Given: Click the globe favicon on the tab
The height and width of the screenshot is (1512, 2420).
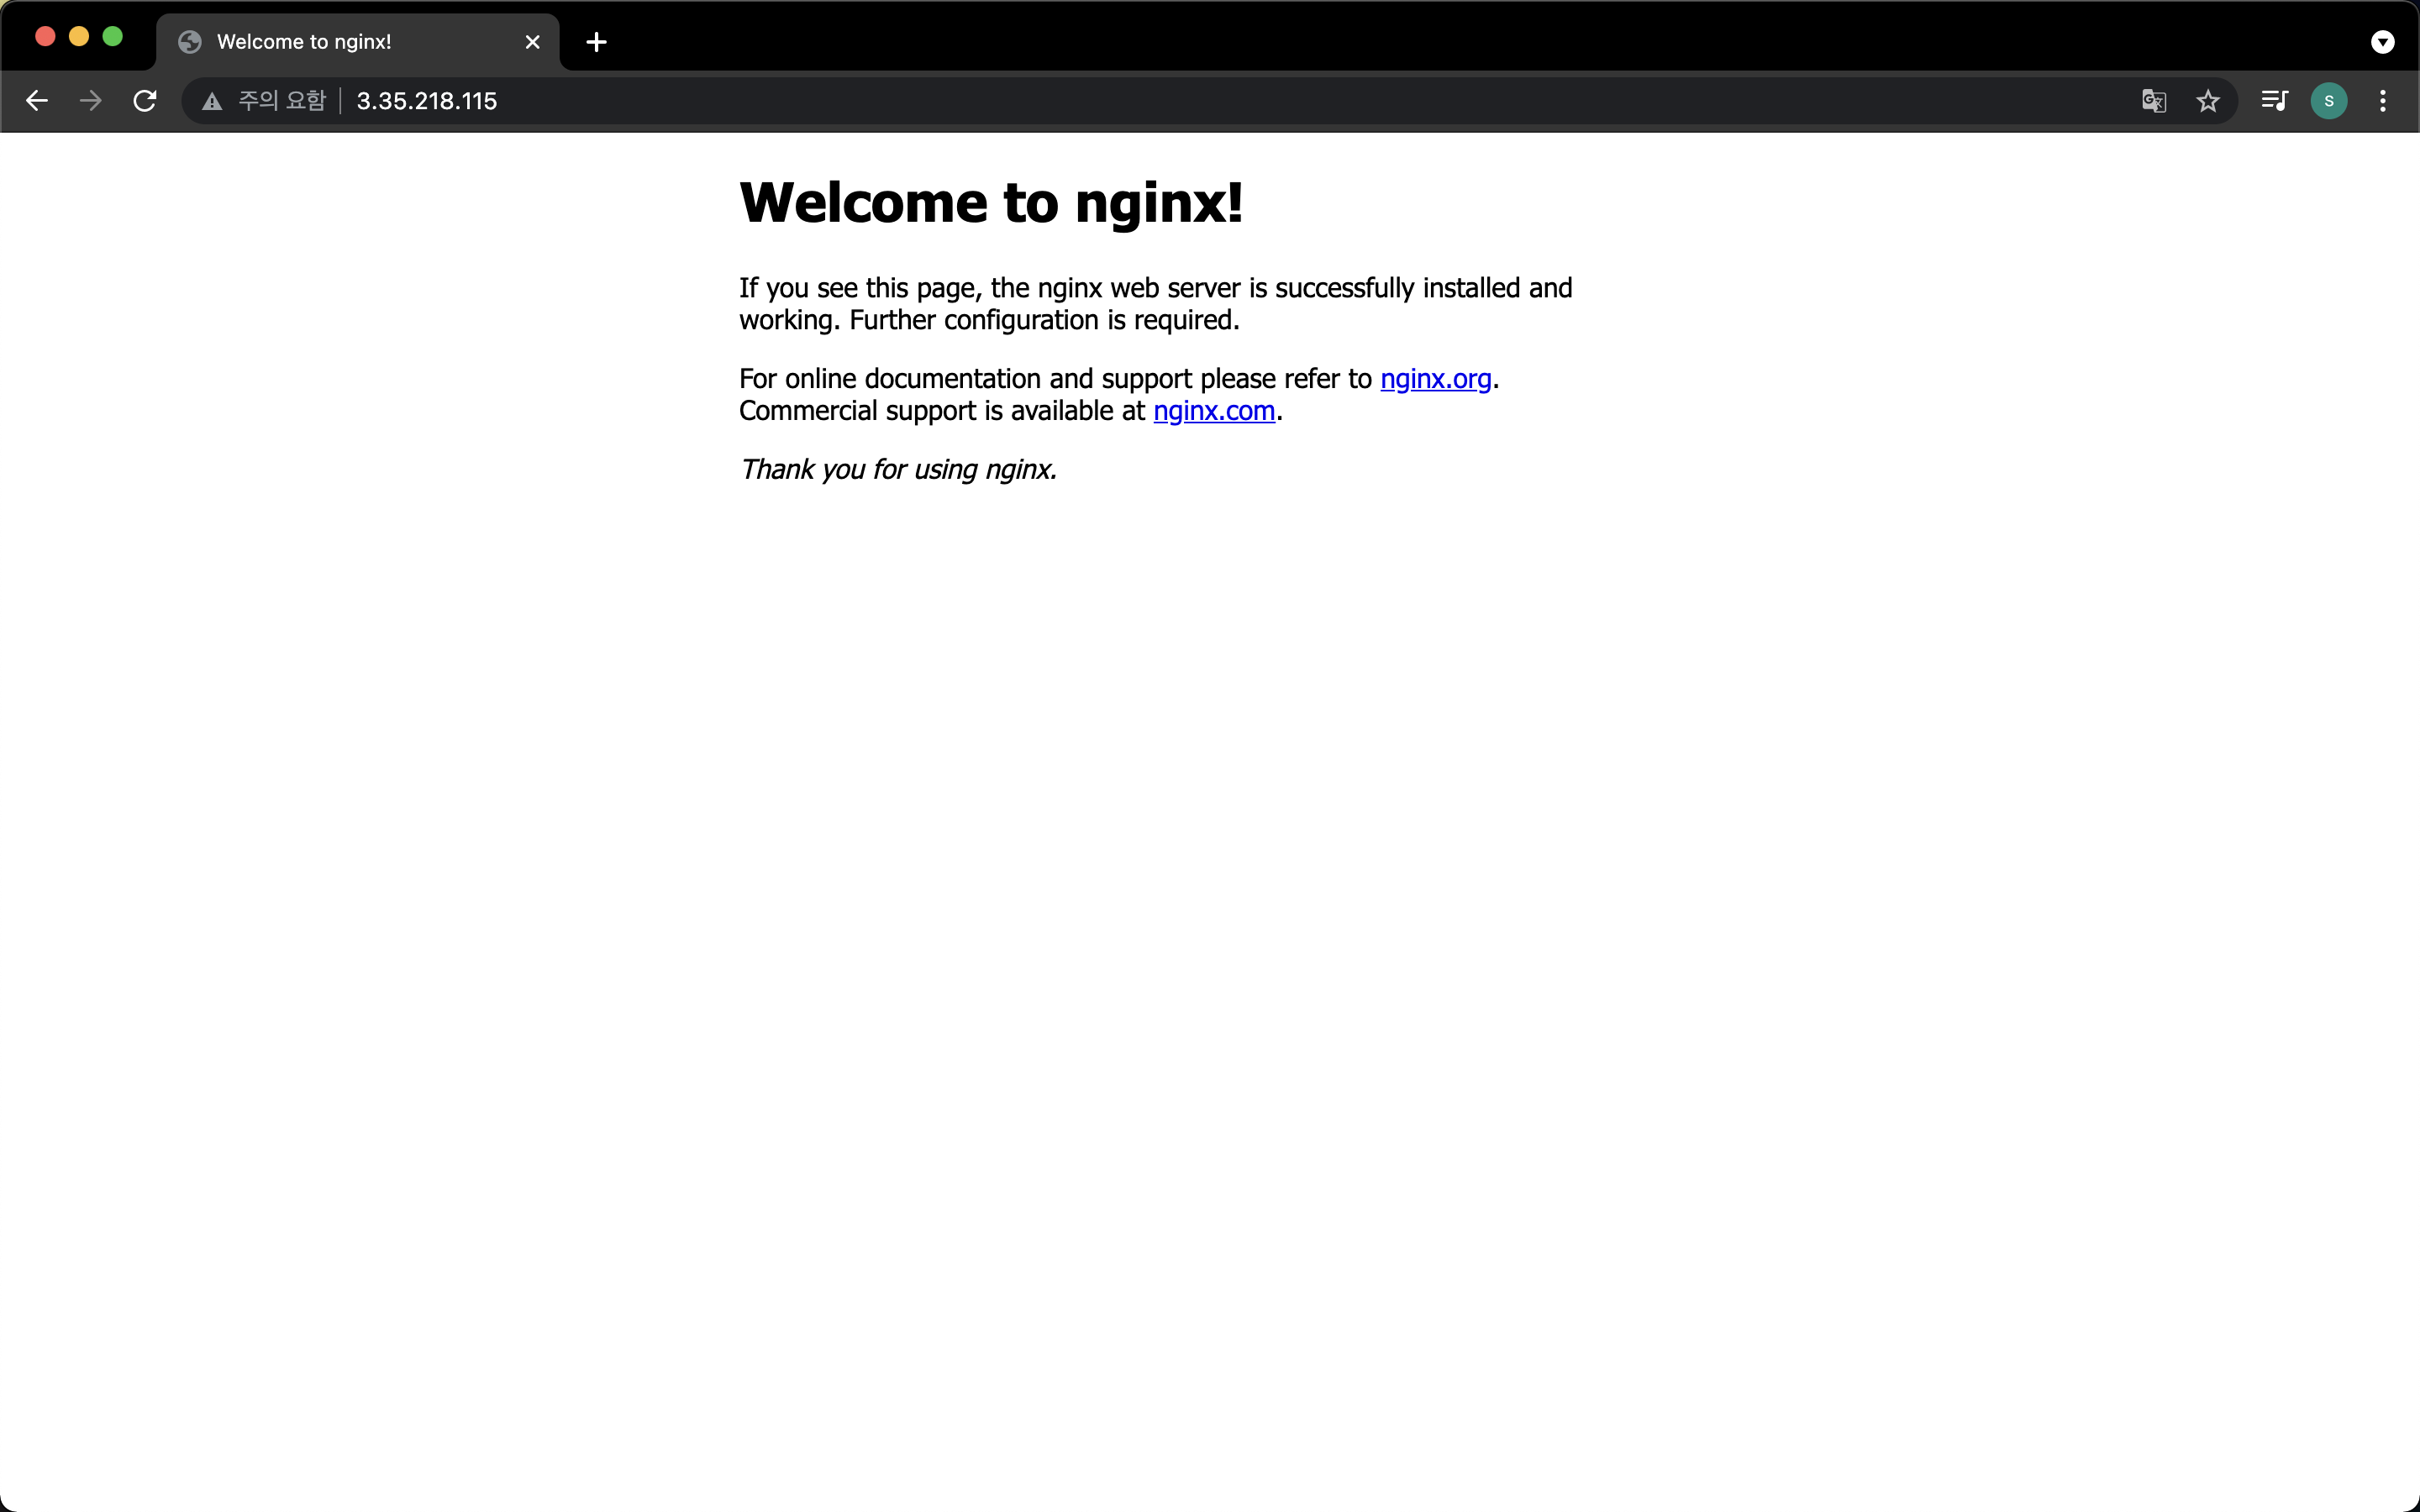Looking at the screenshot, I should 190,42.
